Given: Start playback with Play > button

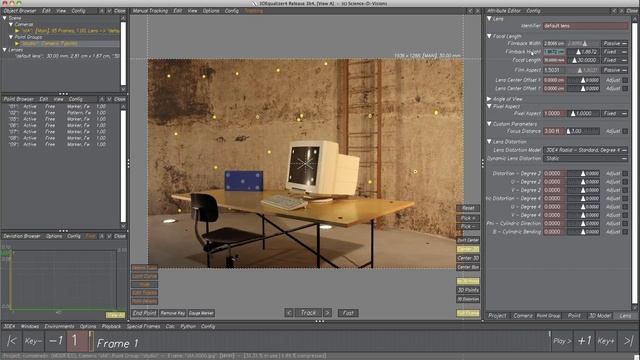Looking at the screenshot, I should point(562,341).
